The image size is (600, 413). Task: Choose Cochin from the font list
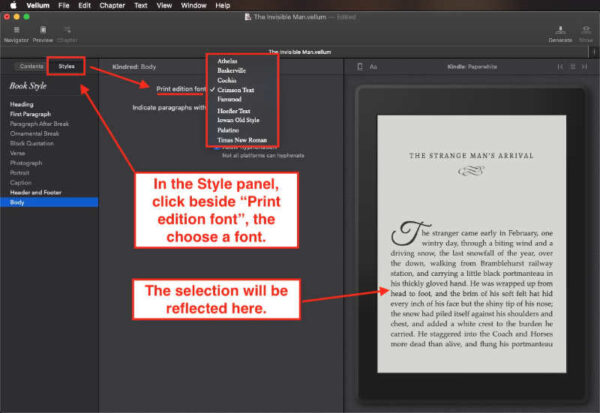[227, 80]
